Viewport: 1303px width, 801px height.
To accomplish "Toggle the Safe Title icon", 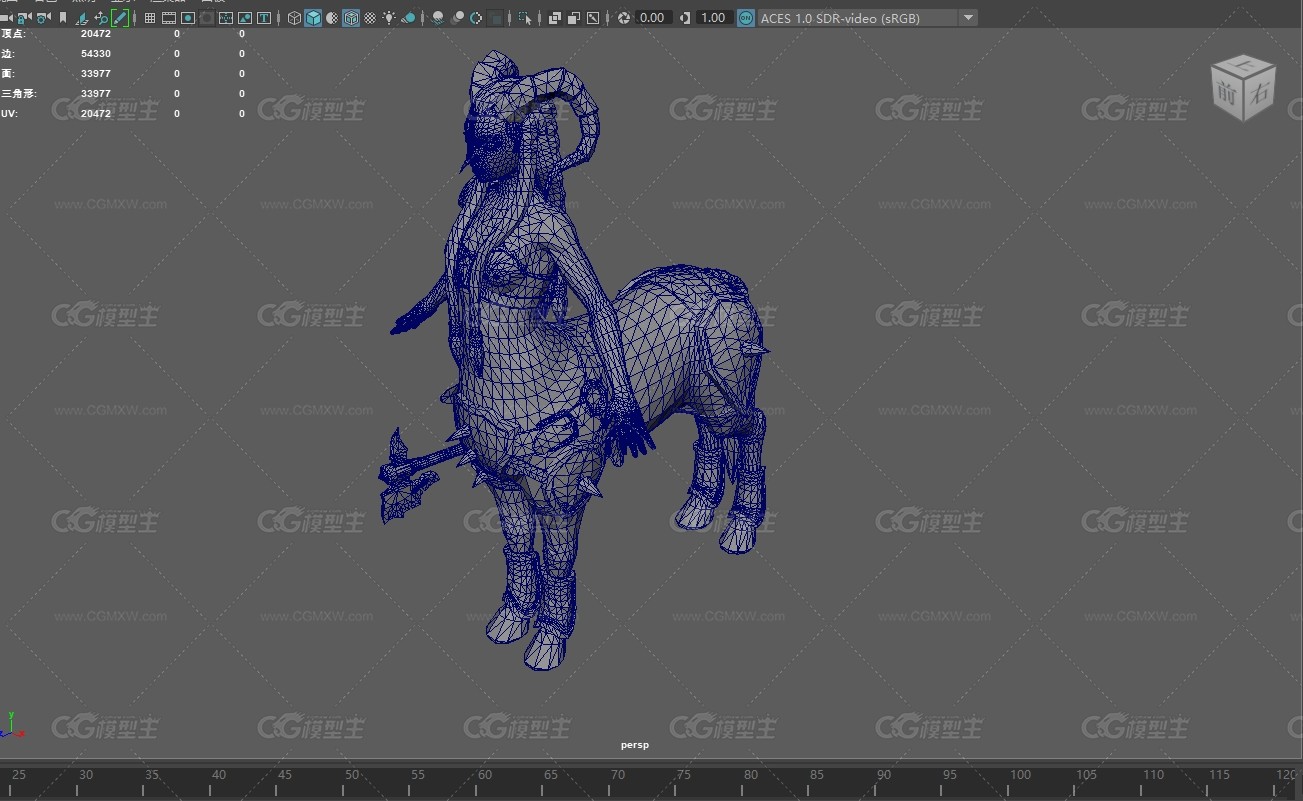I will pyautogui.click(x=263, y=18).
